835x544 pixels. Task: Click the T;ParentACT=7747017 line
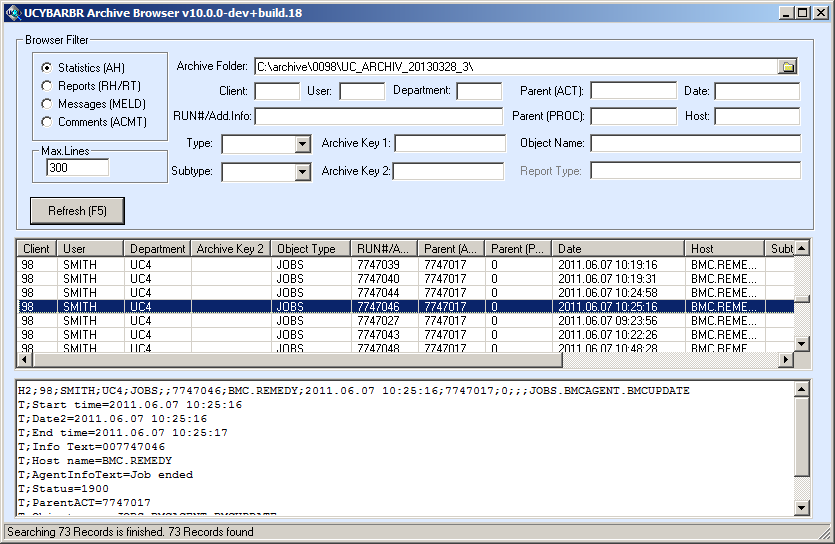click(x=84, y=502)
